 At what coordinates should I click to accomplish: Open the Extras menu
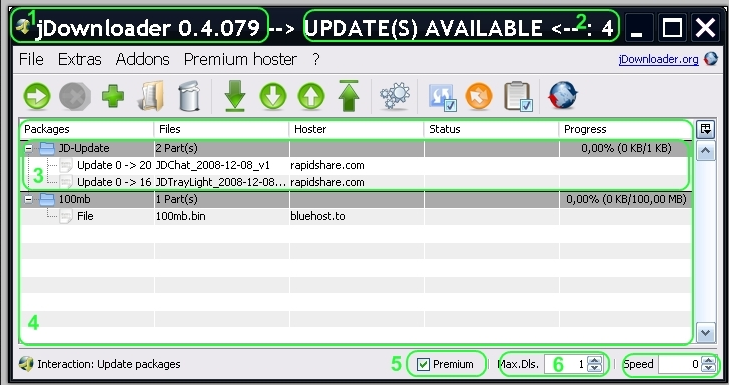click(x=80, y=60)
